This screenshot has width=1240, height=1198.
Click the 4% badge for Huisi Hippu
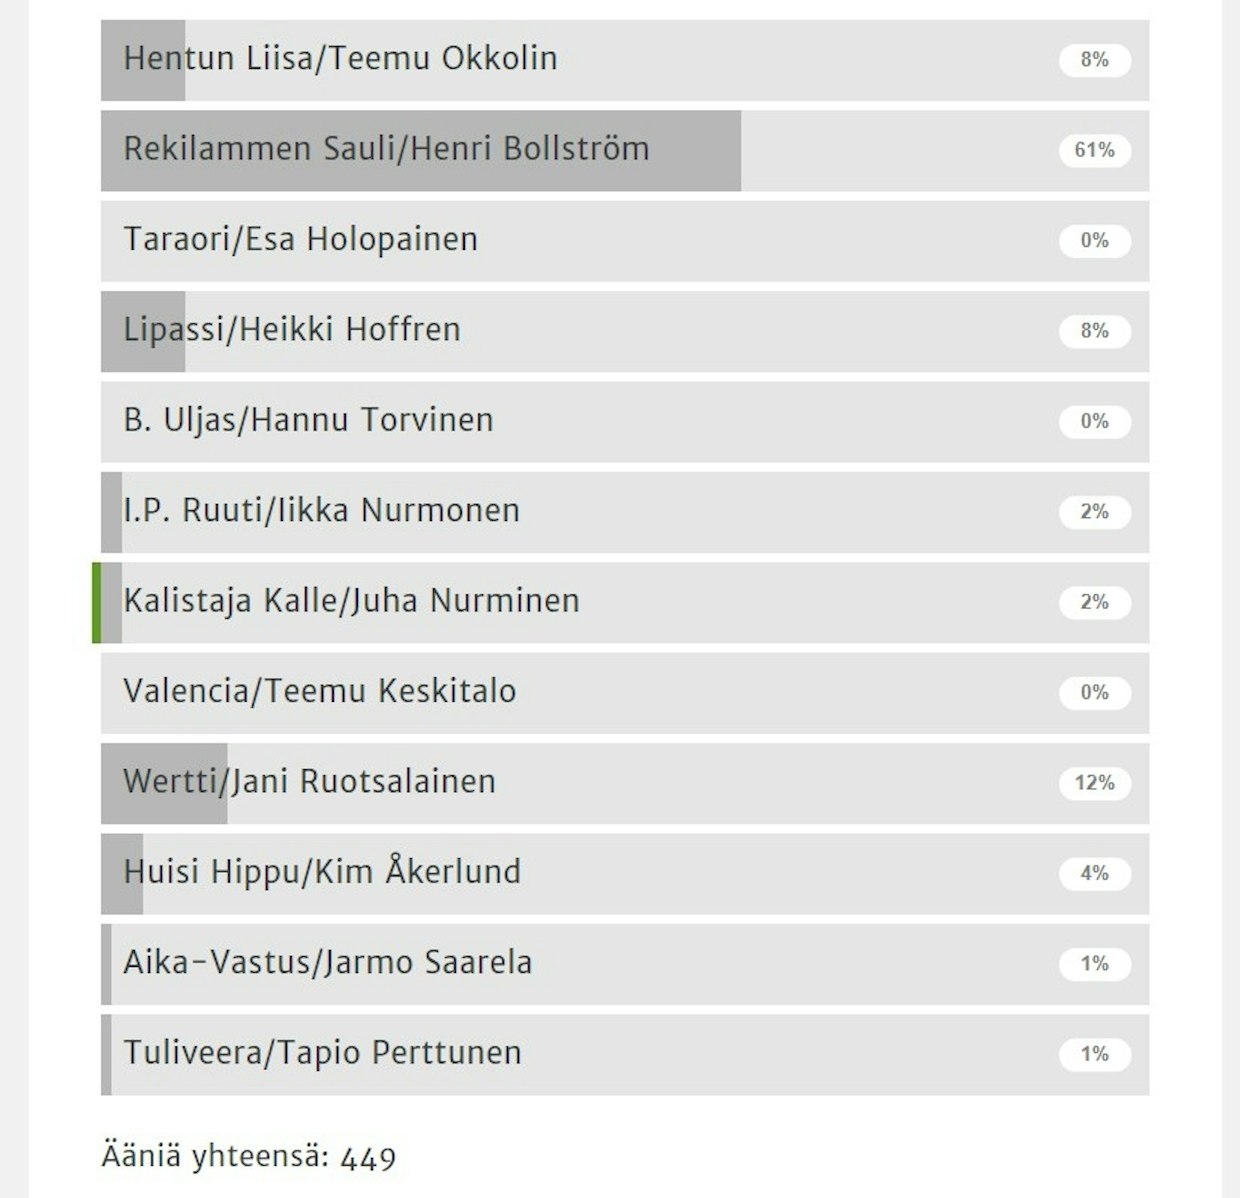pos(1094,873)
